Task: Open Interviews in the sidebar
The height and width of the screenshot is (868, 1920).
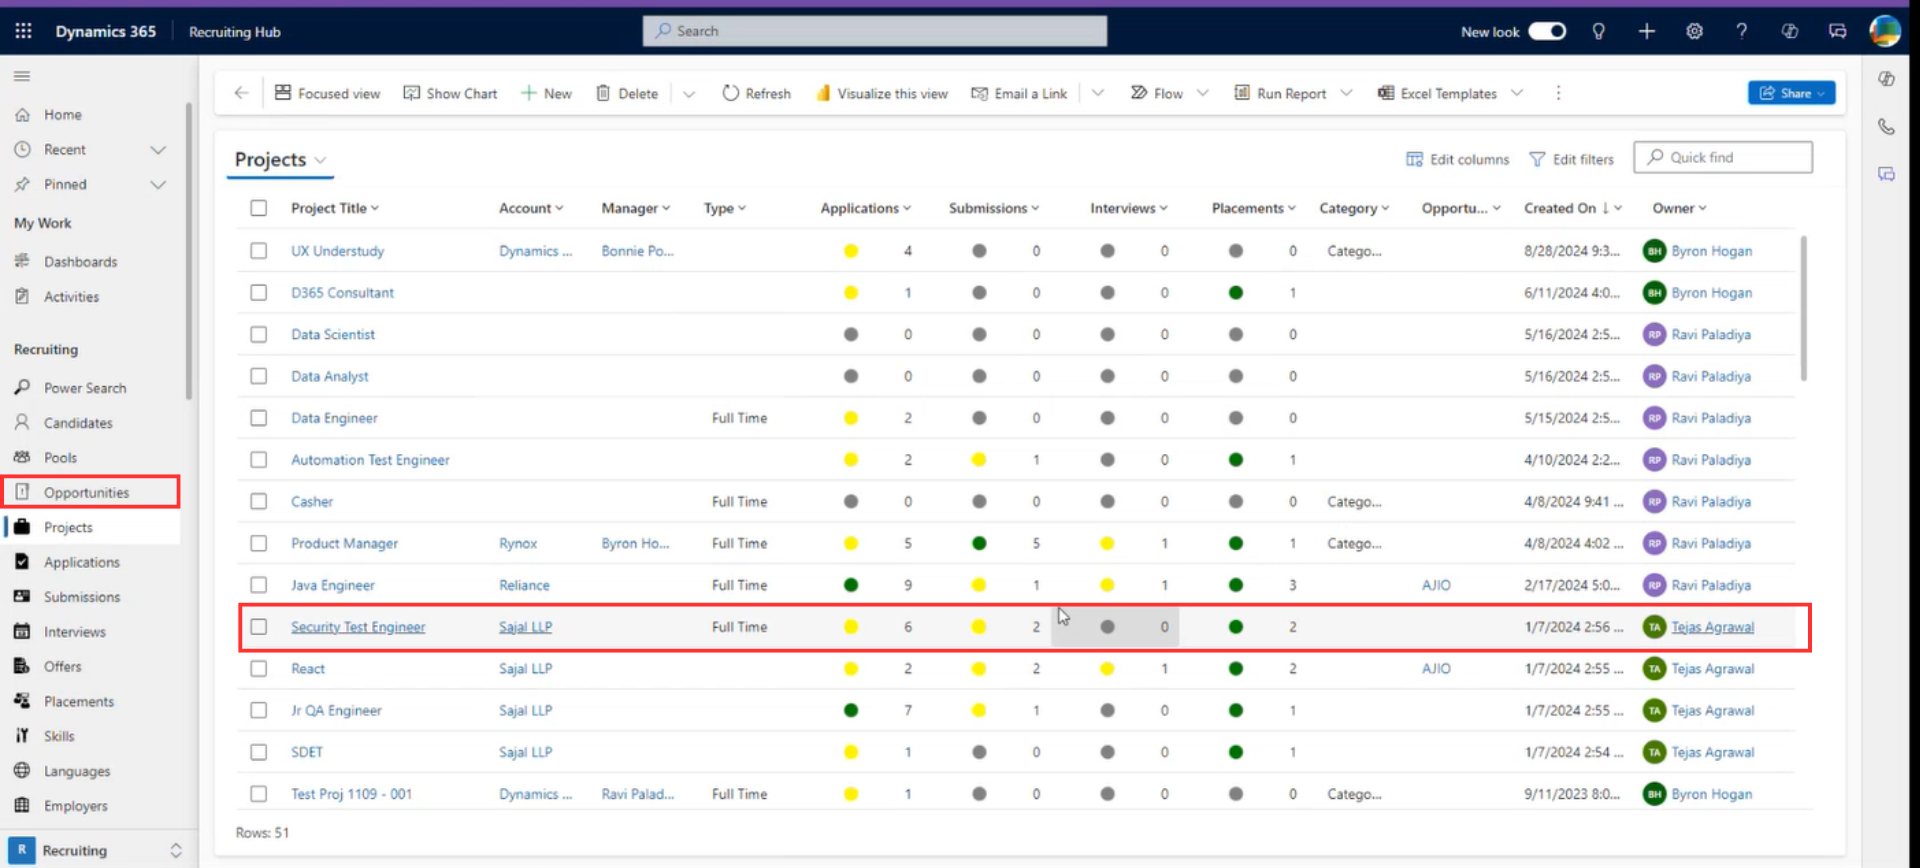Action: click(x=75, y=632)
